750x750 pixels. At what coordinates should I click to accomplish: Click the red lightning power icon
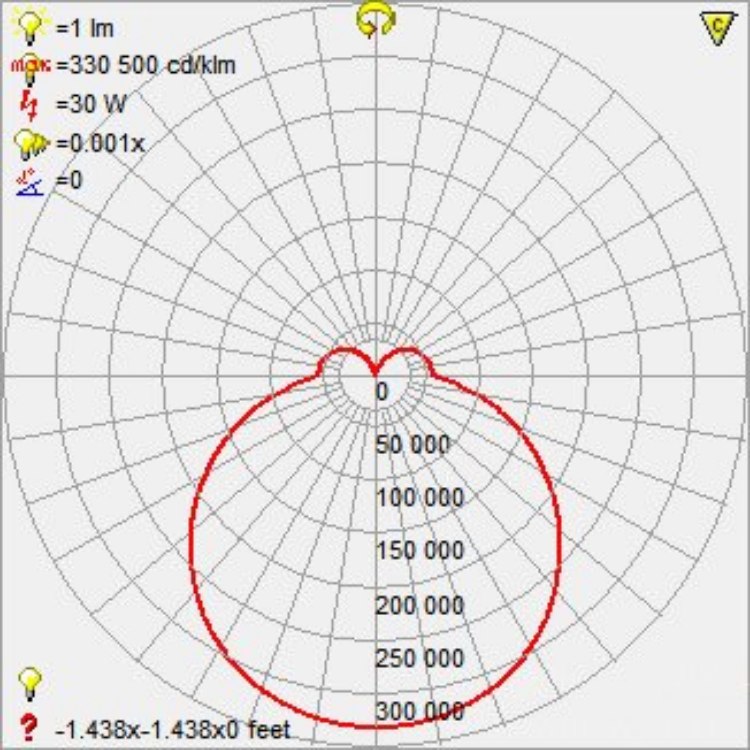click(x=31, y=103)
